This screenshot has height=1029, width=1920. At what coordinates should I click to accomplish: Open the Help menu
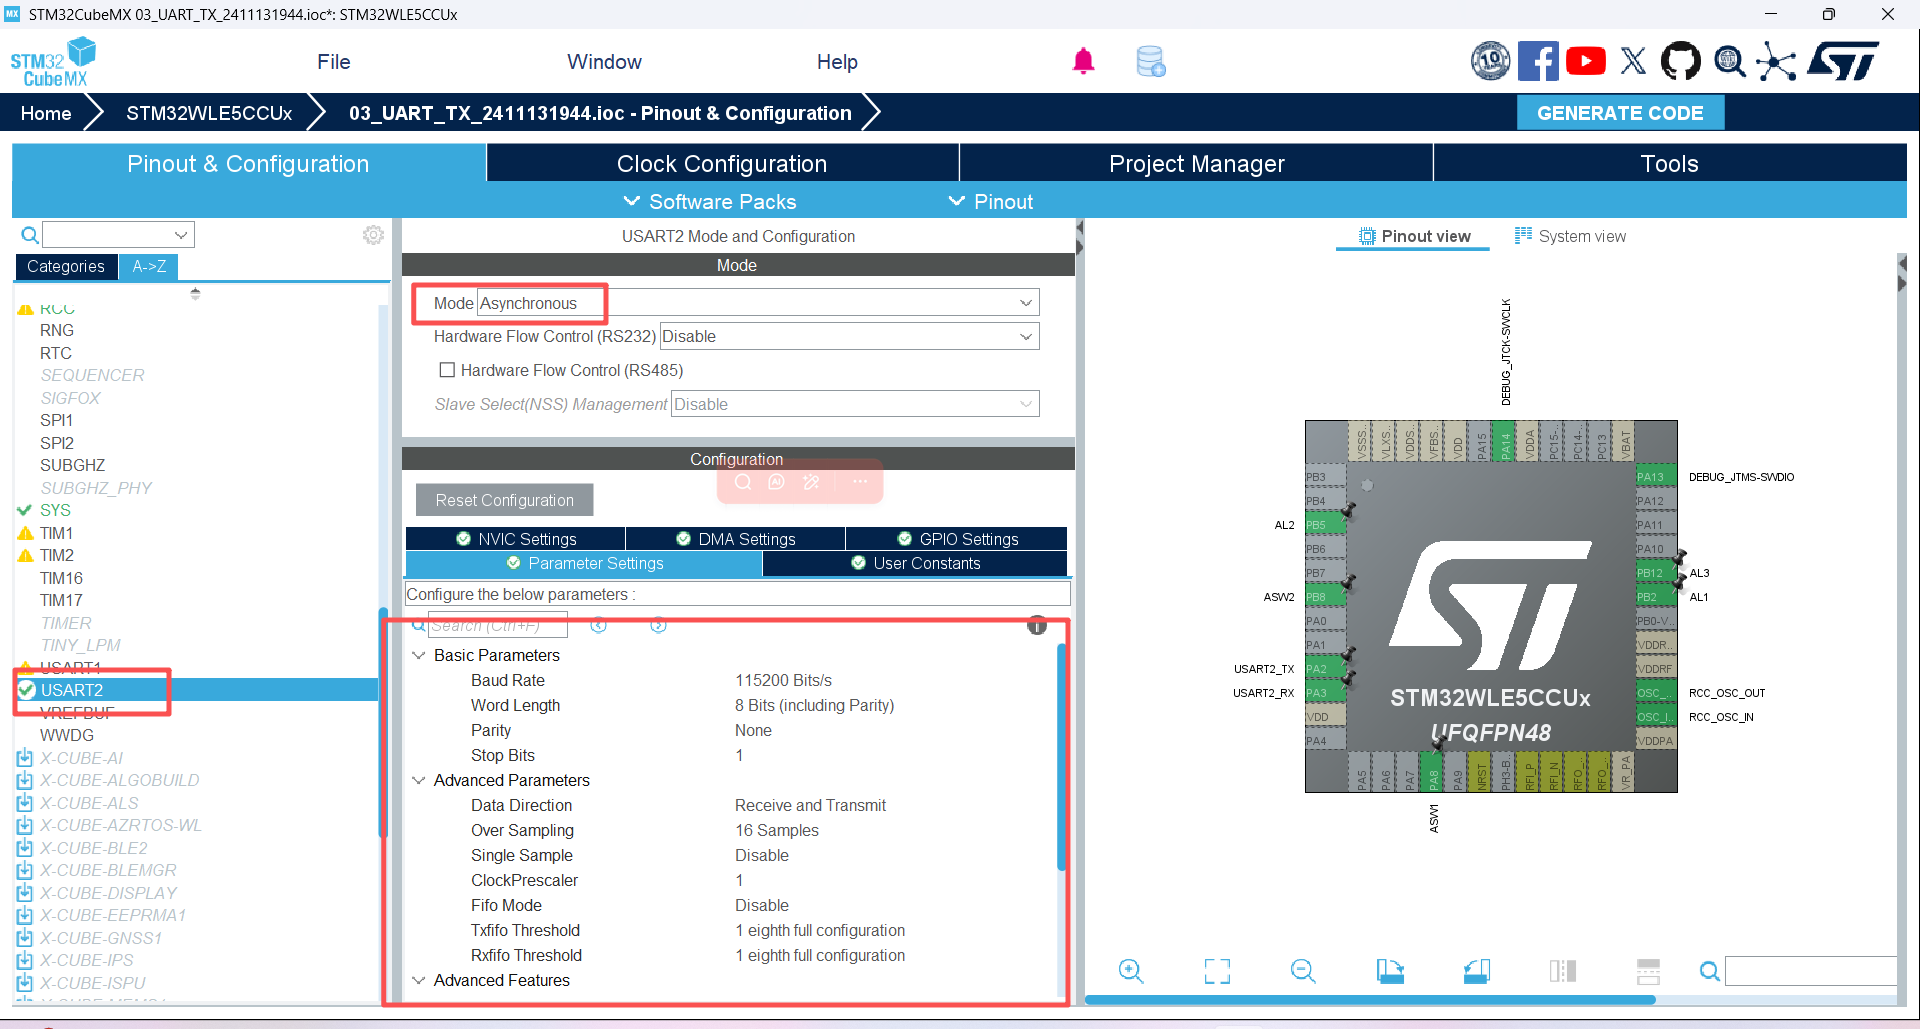[837, 62]
